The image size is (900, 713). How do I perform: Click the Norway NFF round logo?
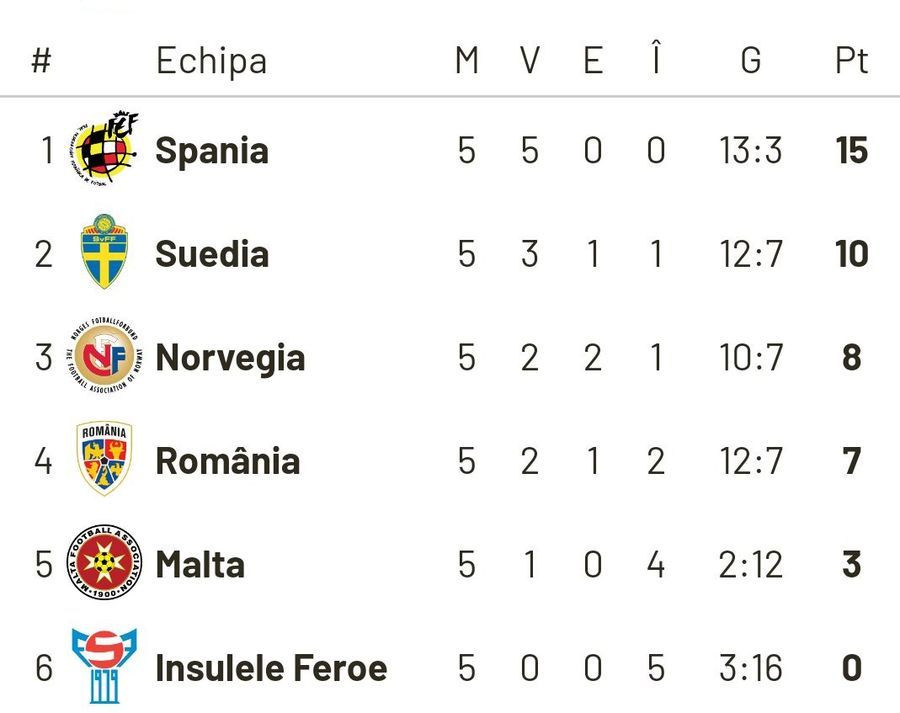104,355
